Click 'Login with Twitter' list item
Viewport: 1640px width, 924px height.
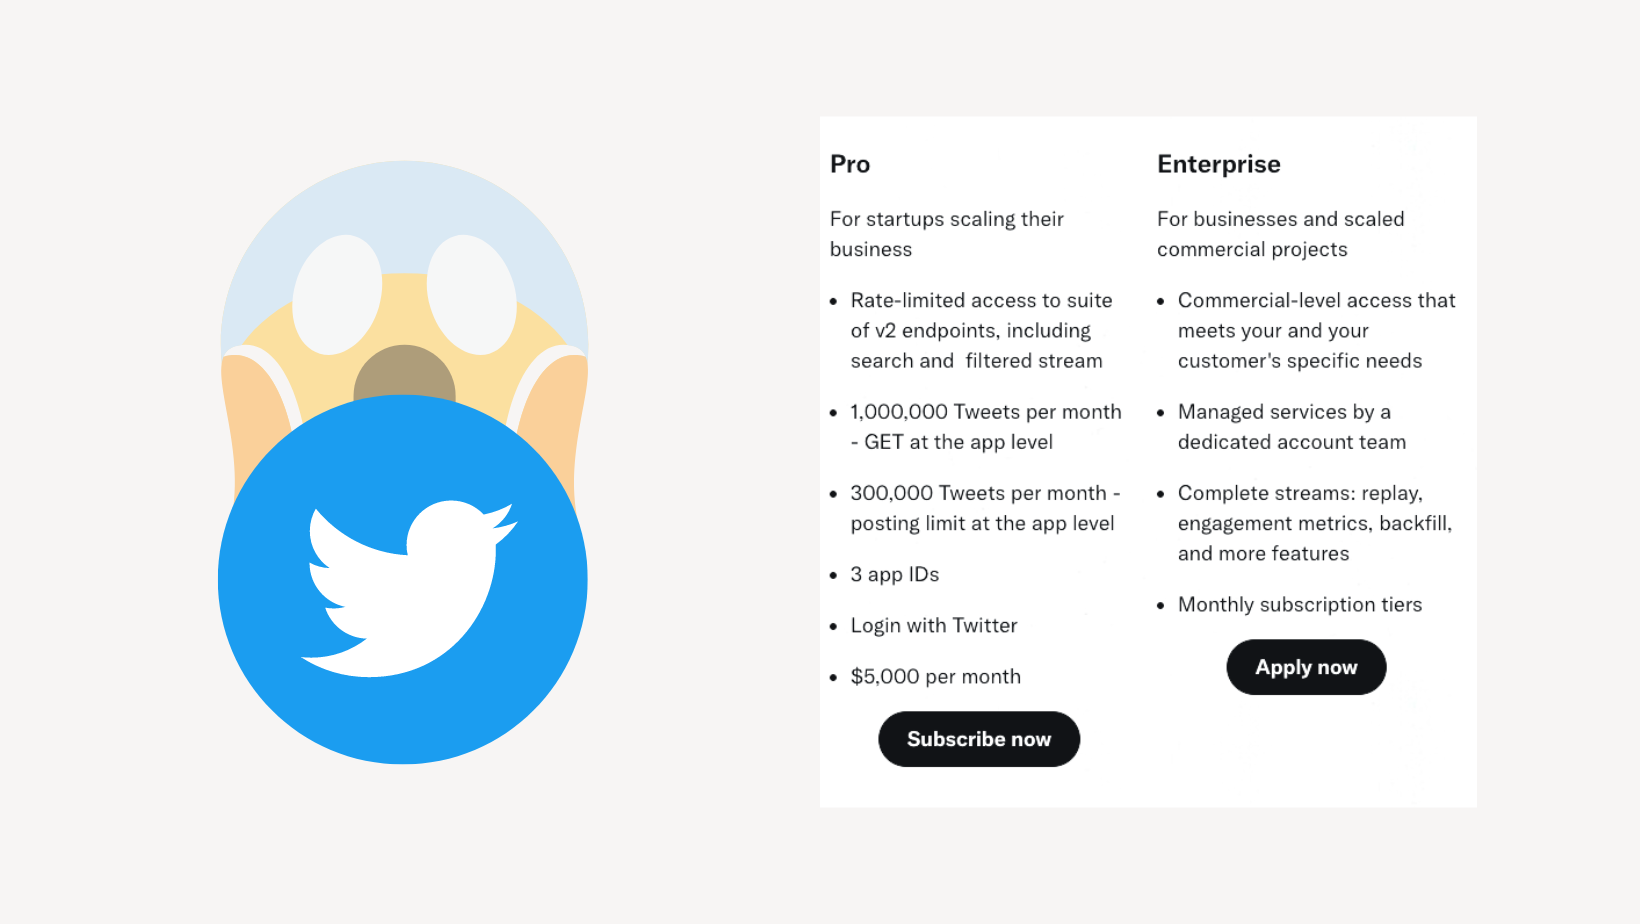pos(933,626)
